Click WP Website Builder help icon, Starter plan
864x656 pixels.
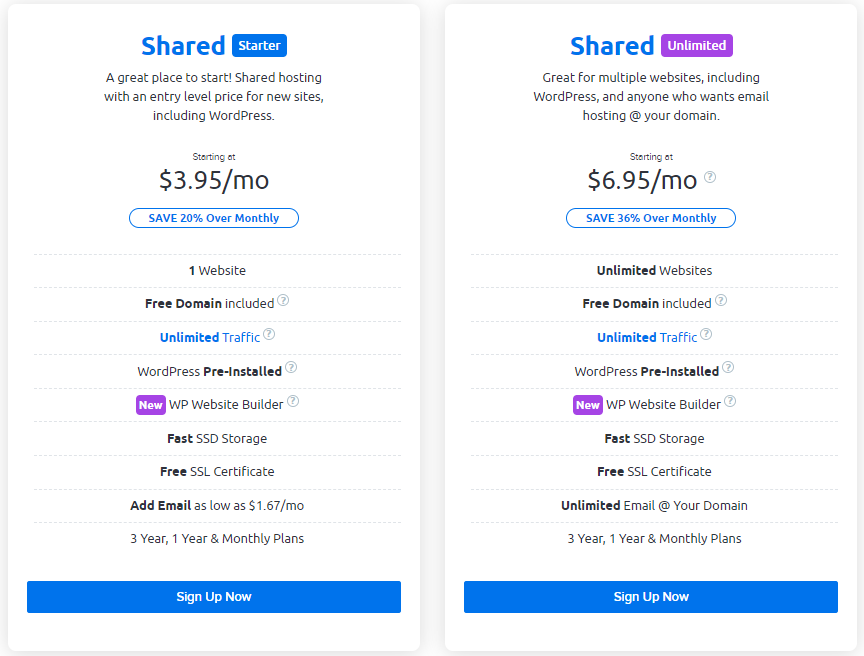click(x=293, y=401)
